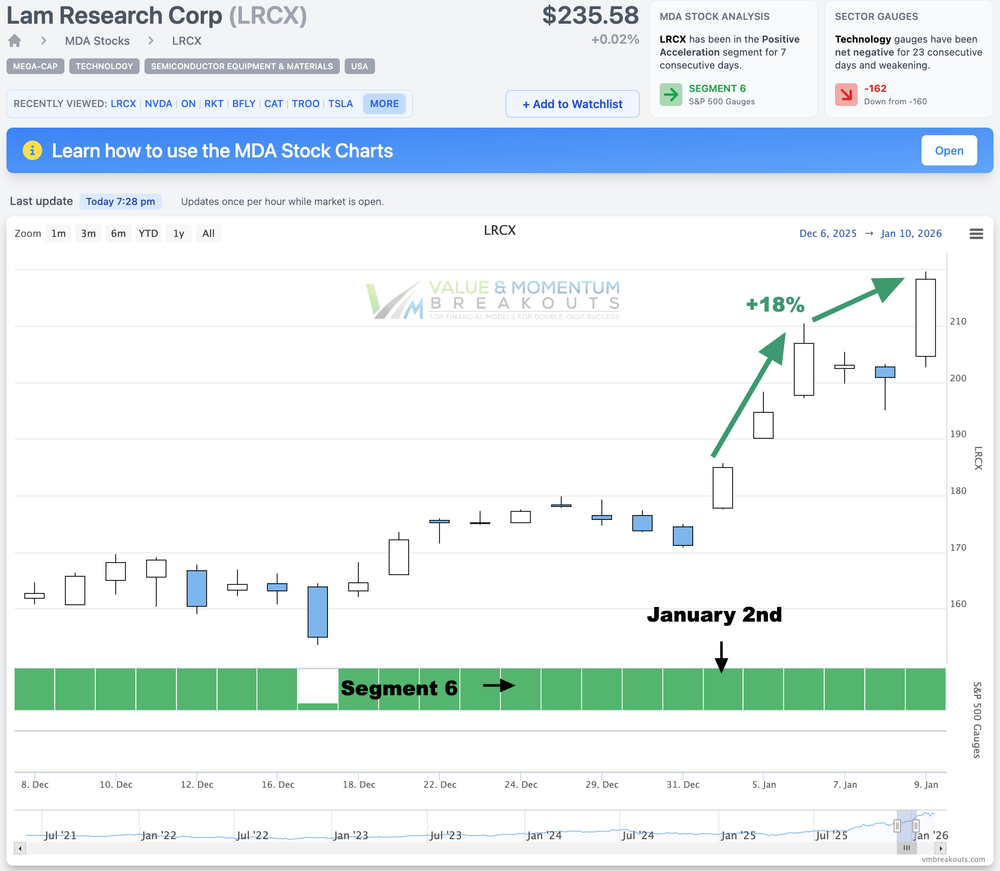
Task: Open the chart hamburger menu icon
Action: click(976, 234)
